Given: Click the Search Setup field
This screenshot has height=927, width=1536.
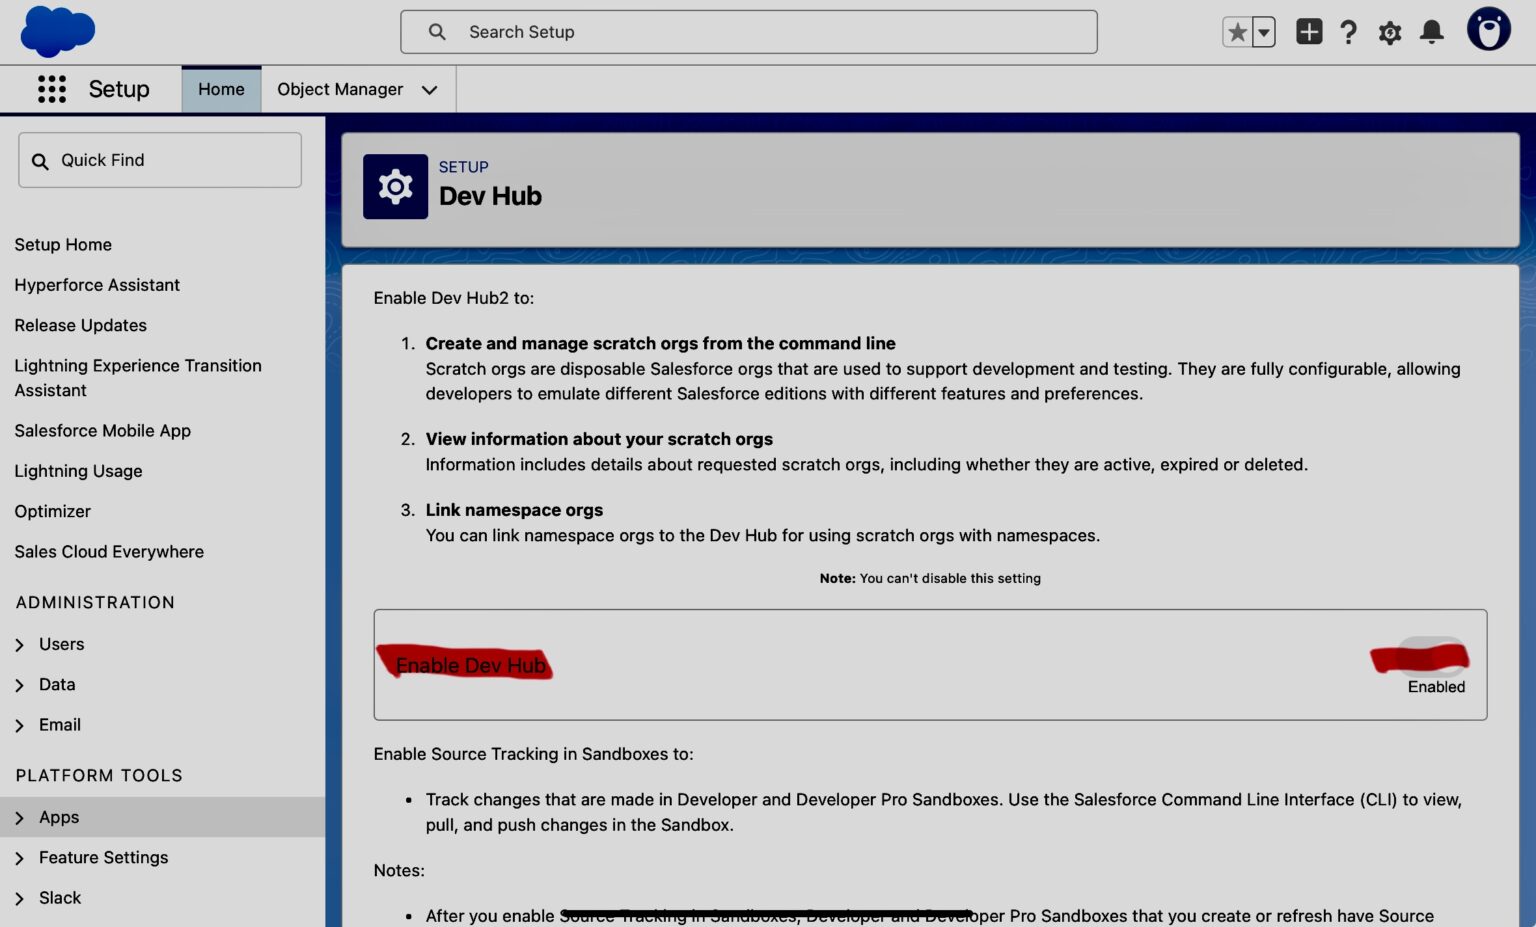Looking at the screenshot, I should coord(748,31).
